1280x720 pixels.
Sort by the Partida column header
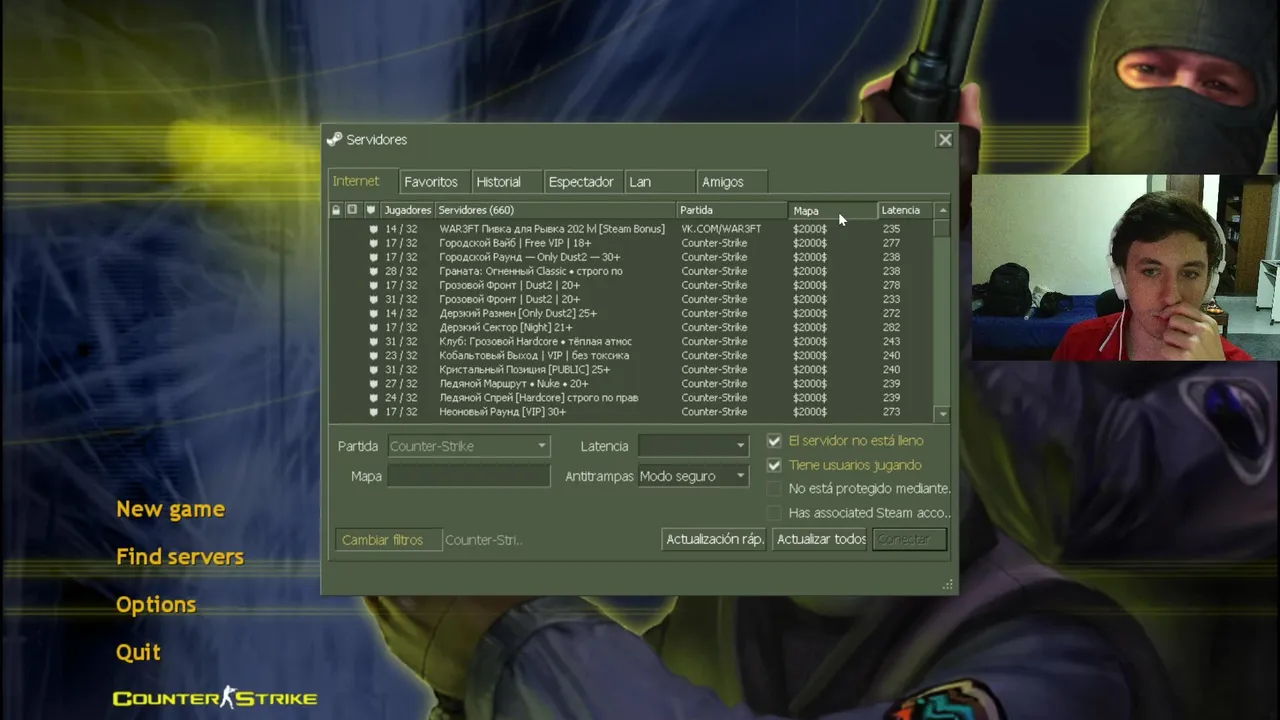tap(732, 210)
